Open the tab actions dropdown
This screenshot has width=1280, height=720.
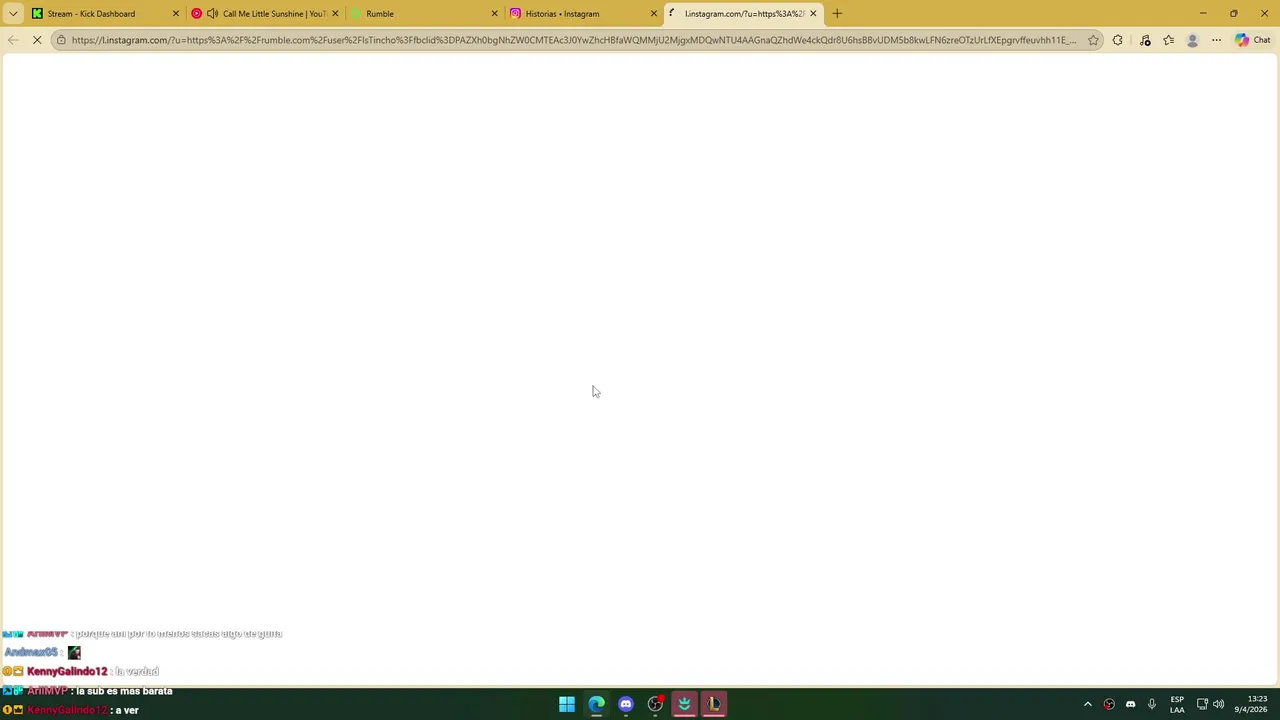tap(13, 13)
